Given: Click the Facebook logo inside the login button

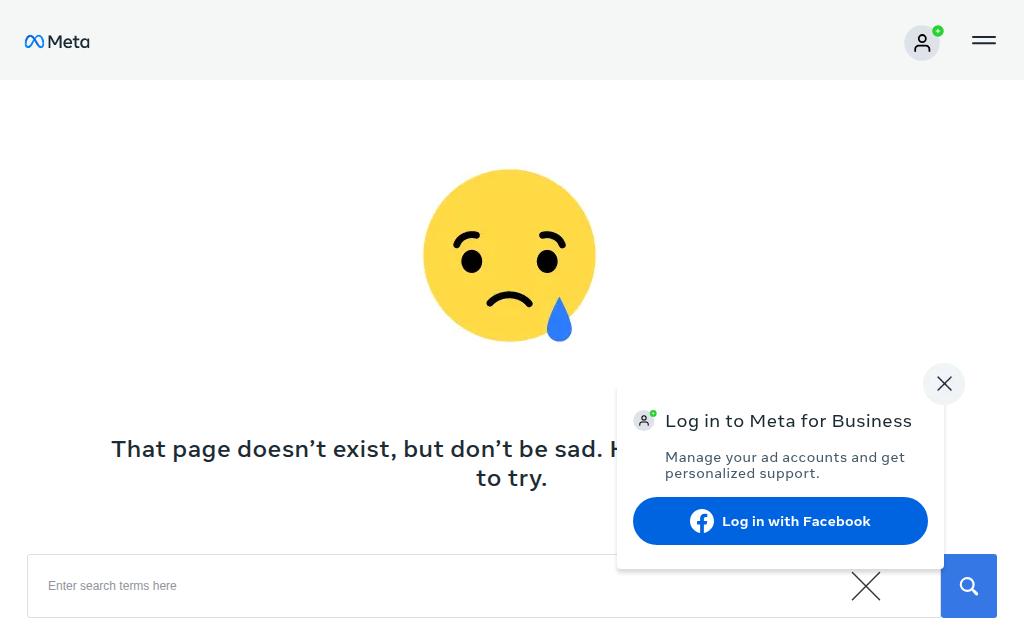Looking at the screenshot, I should [702, 521].
